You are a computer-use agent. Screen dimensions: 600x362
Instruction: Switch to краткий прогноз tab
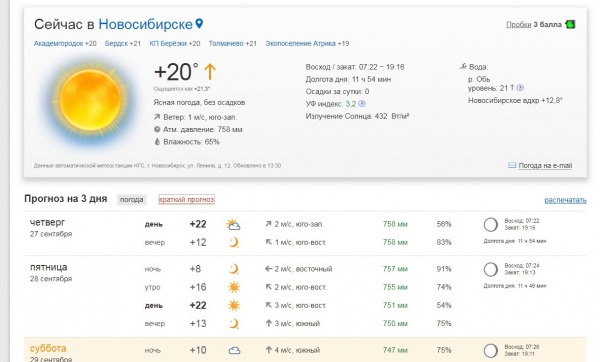[186, 199]
